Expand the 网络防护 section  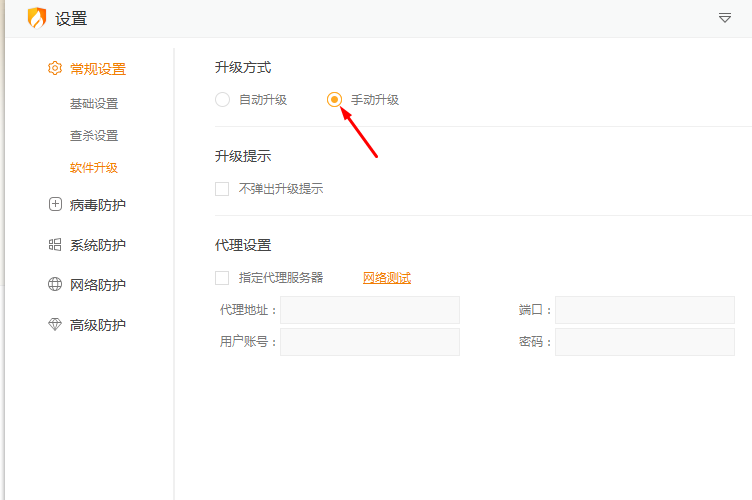tap(98, 285)
